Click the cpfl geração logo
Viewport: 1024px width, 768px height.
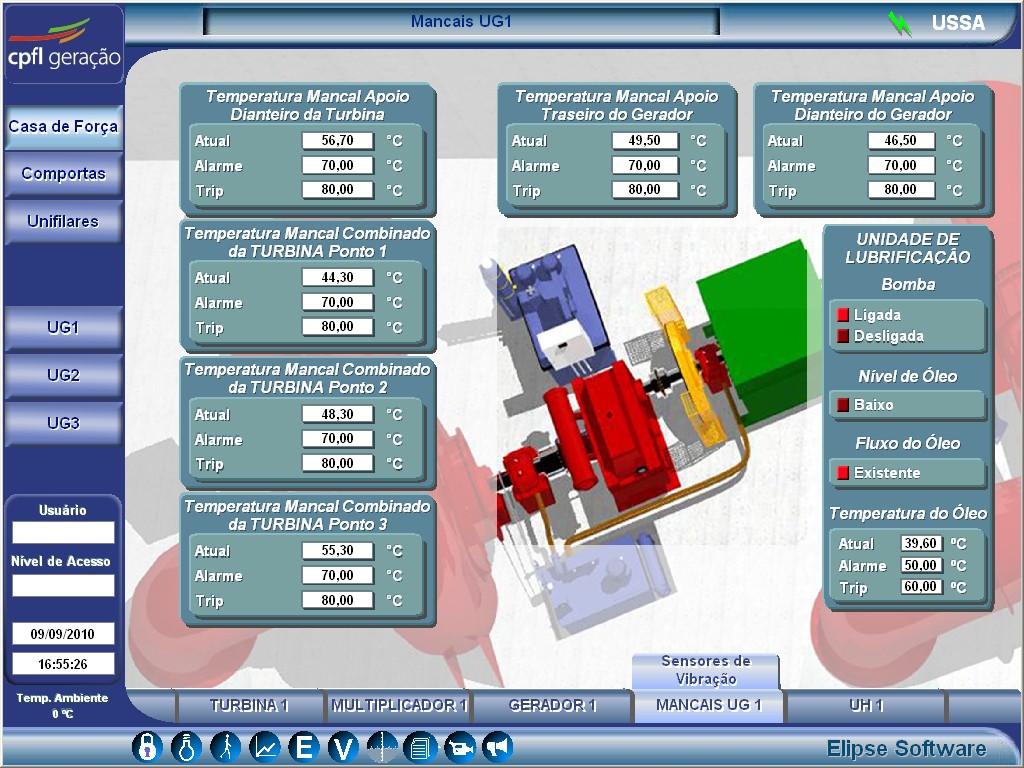pos(64,46)
